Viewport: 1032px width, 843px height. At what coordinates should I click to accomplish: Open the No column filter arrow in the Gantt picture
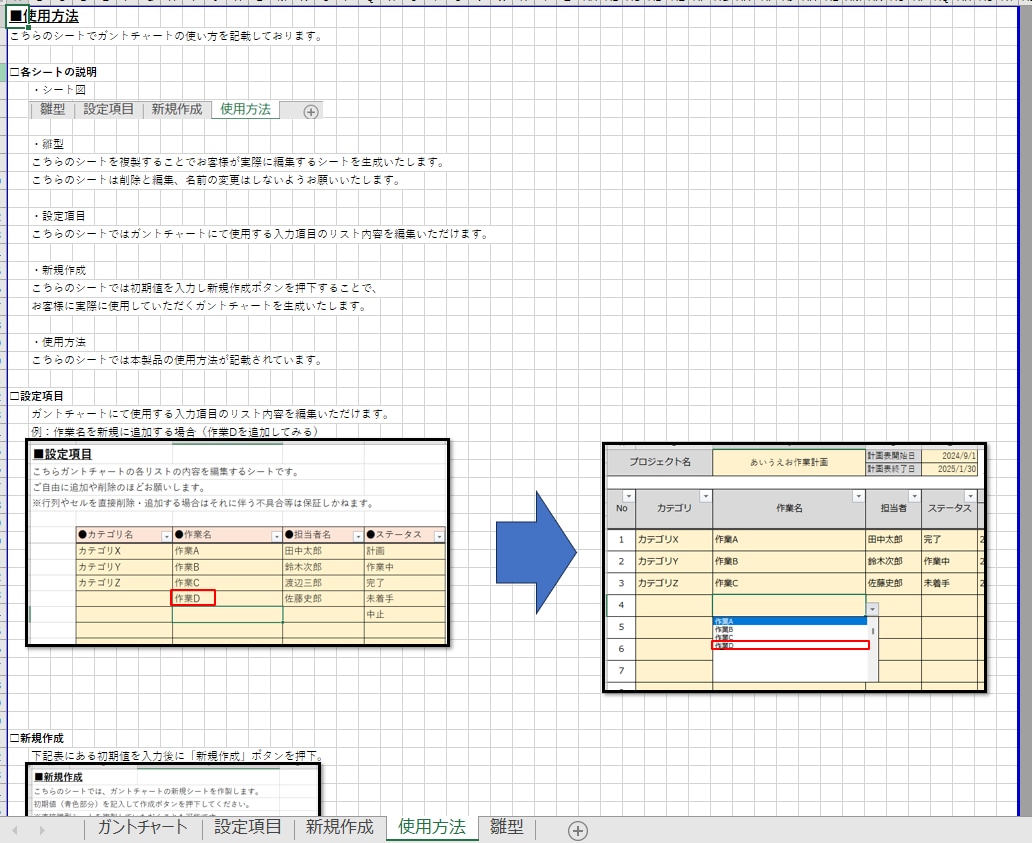point(629,496)
